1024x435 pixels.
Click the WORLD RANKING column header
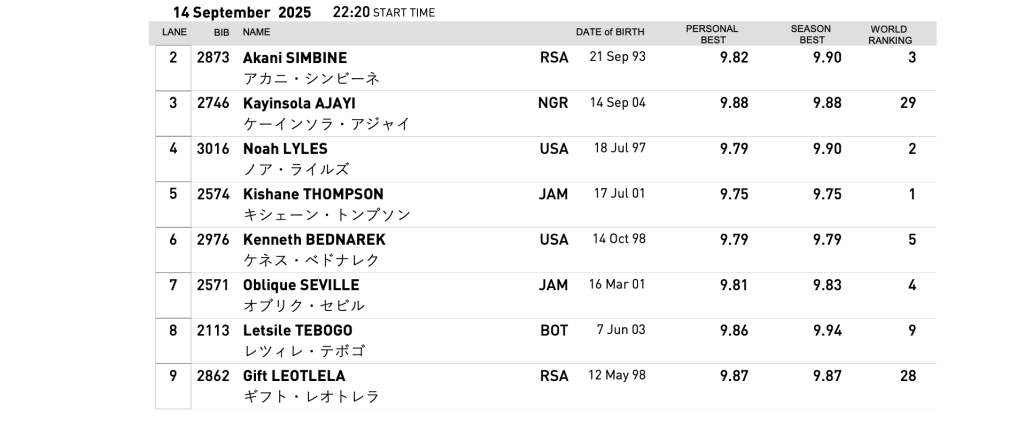pos(889,35)
